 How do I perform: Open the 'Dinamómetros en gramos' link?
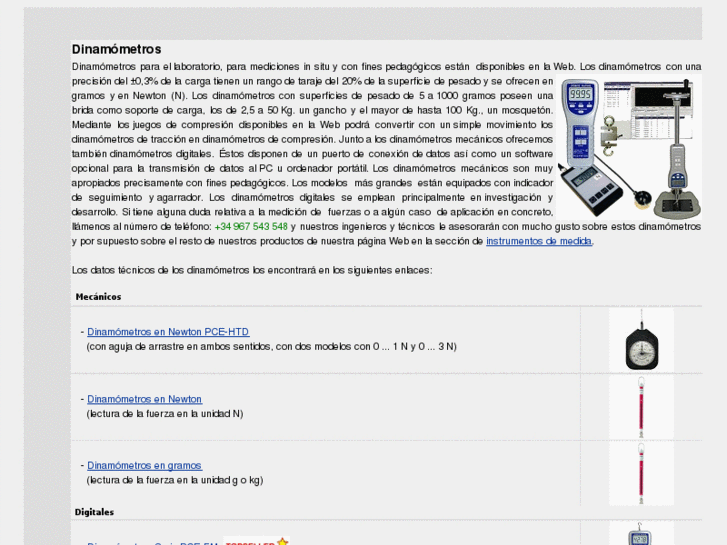coord(144,466)
